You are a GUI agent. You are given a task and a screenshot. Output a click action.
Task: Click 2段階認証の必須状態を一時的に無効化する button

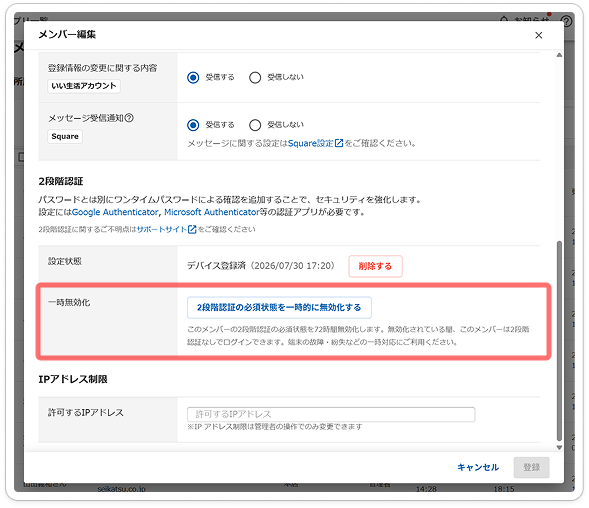[279, 307]
